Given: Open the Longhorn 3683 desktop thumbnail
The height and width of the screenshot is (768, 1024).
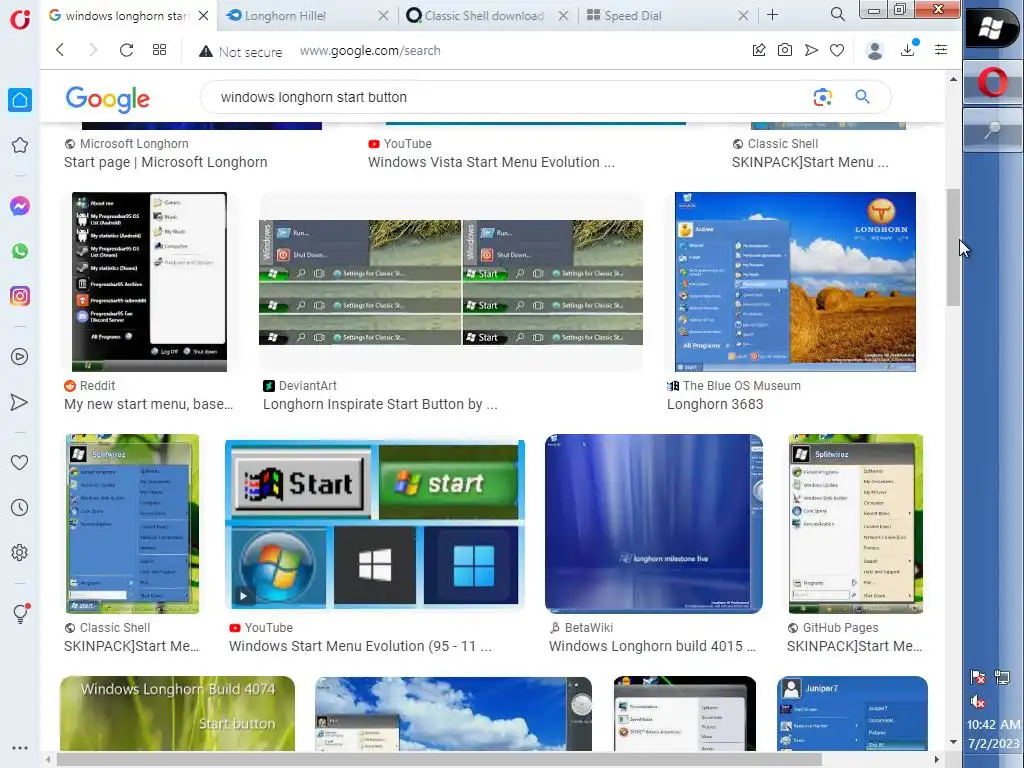Looking at the screenshot, I should [x=795, y=281].
